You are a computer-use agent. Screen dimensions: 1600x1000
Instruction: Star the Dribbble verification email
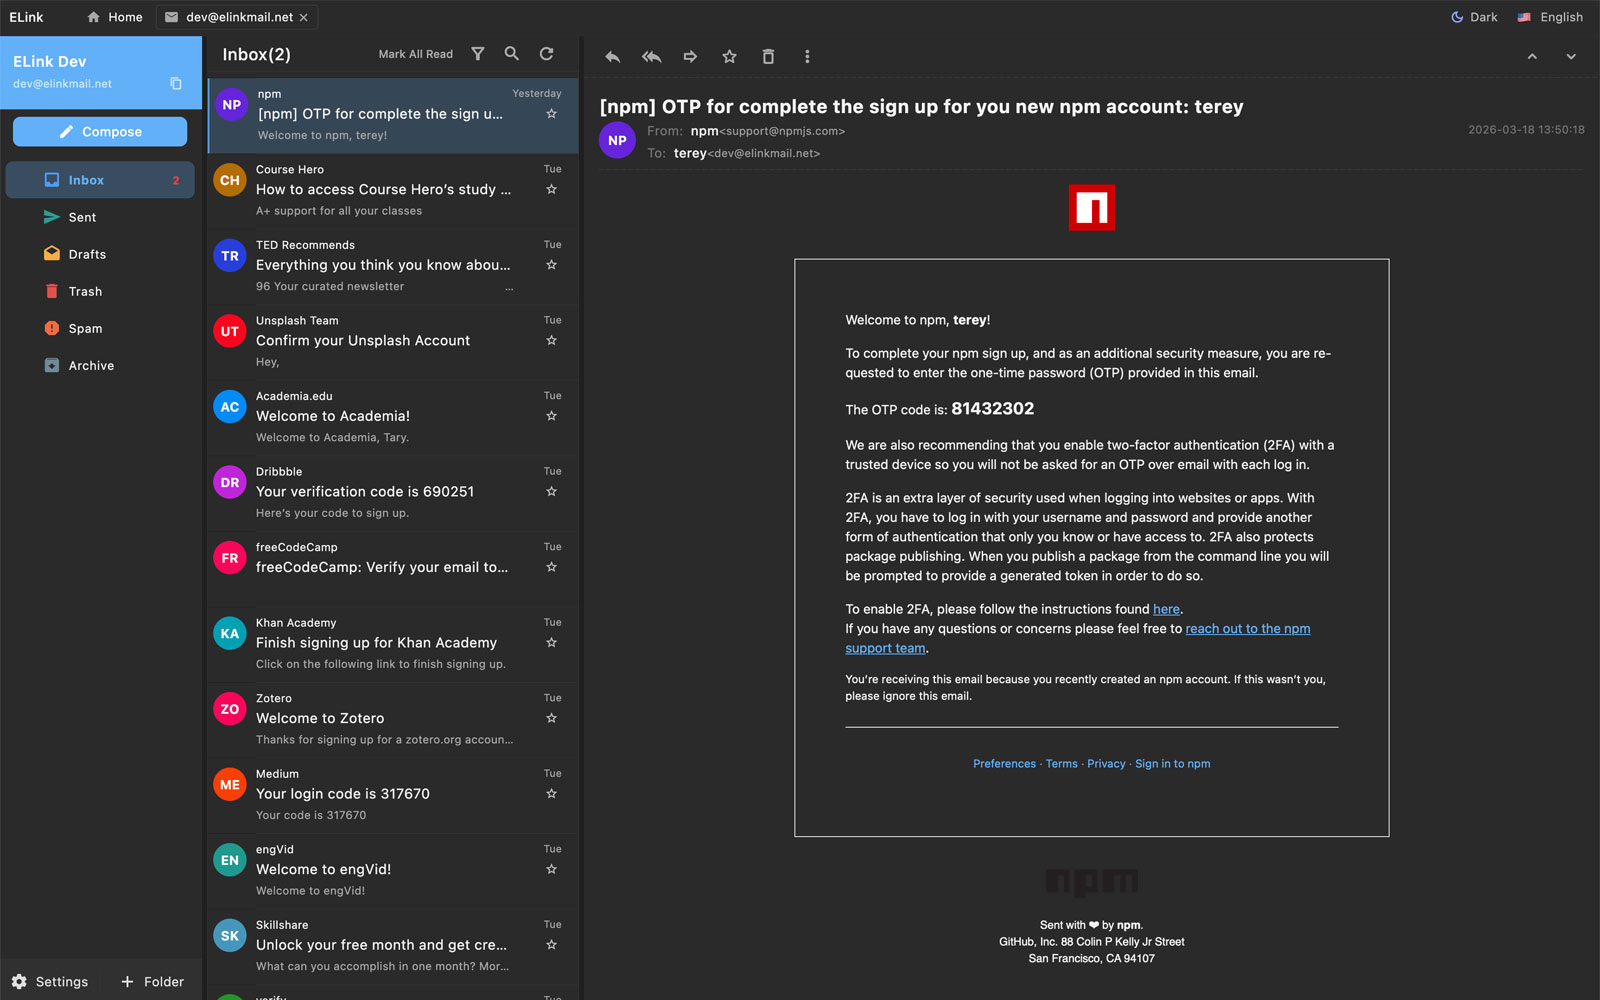[551, 491]
